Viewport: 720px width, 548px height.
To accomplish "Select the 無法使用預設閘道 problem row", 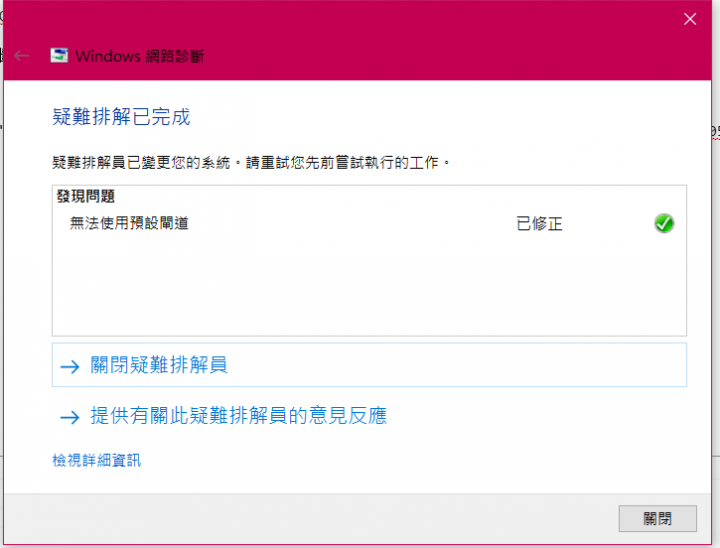I will (369, 224).
